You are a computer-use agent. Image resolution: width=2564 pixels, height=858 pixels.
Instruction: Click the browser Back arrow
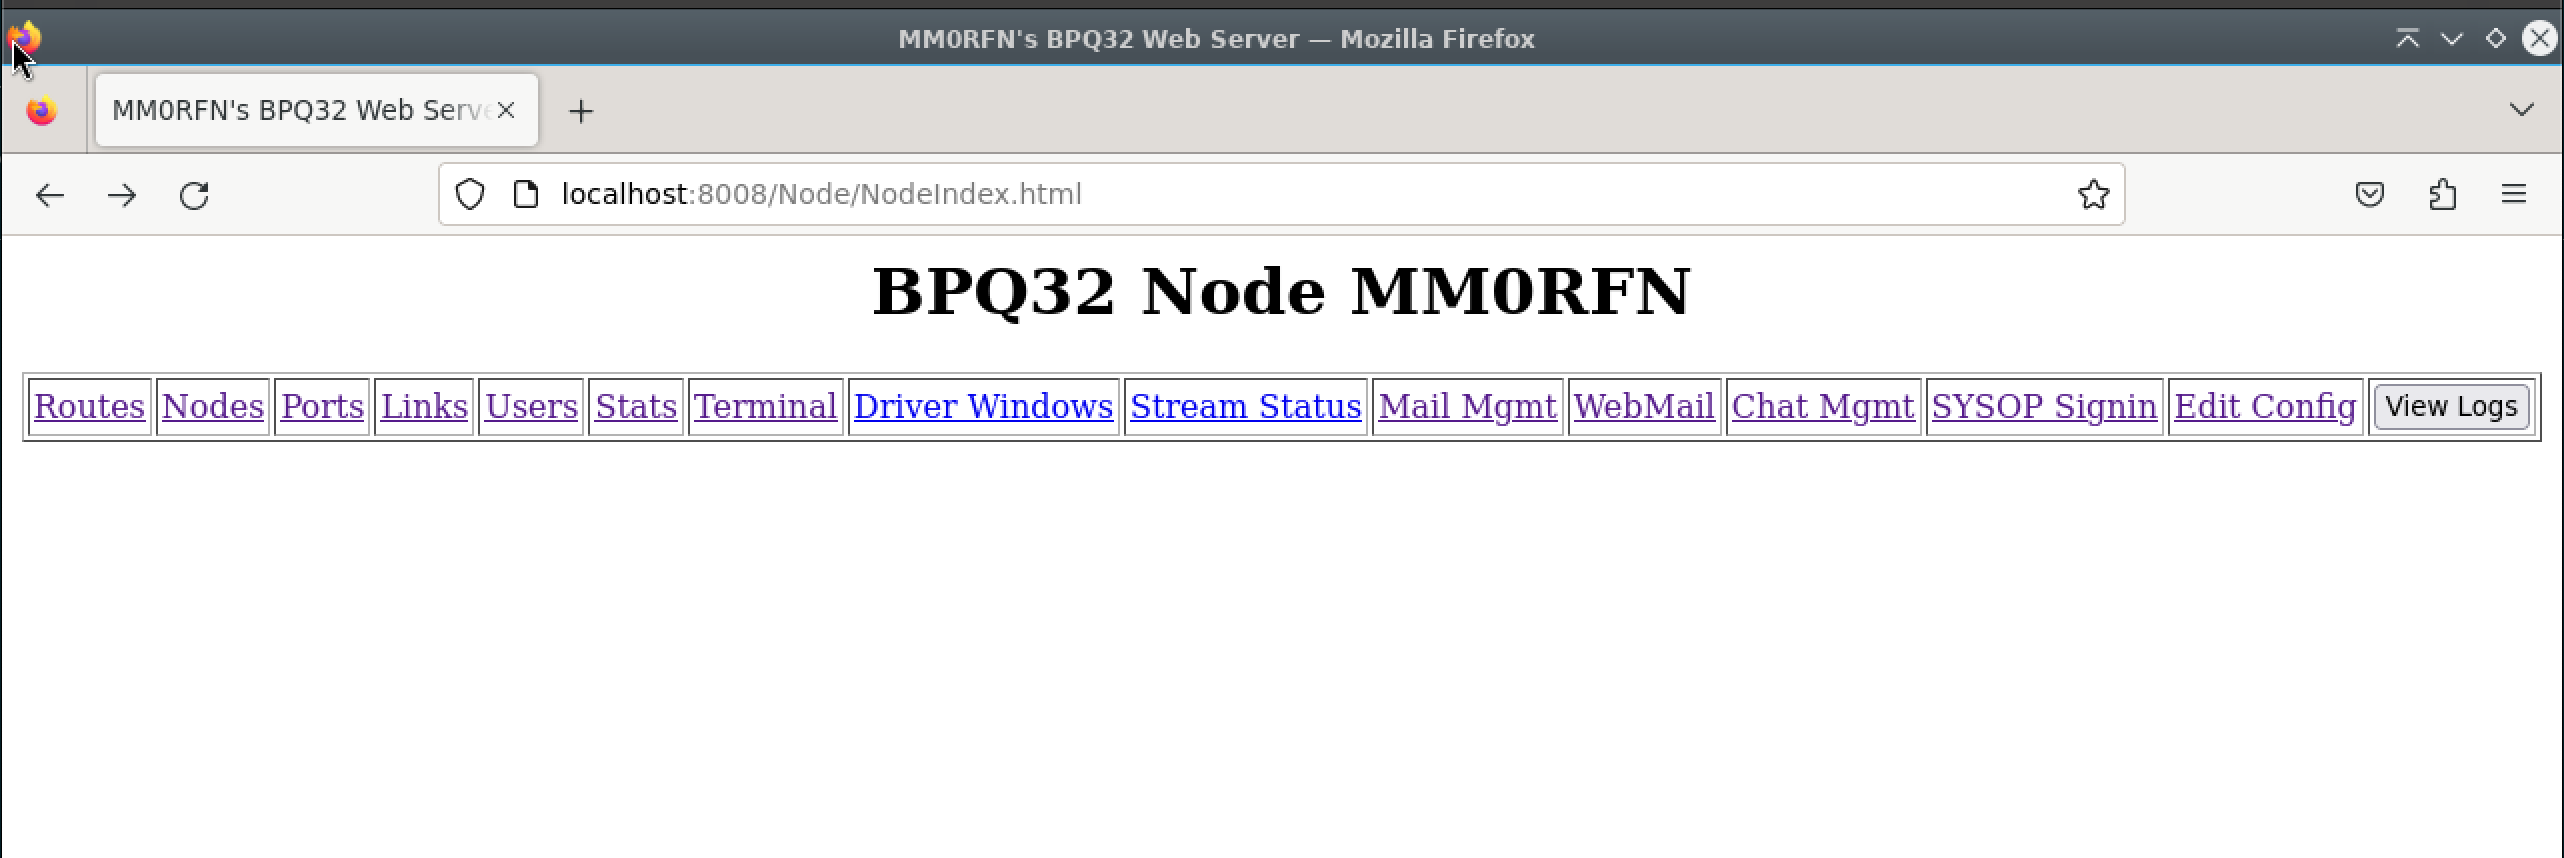click(49, 195)
